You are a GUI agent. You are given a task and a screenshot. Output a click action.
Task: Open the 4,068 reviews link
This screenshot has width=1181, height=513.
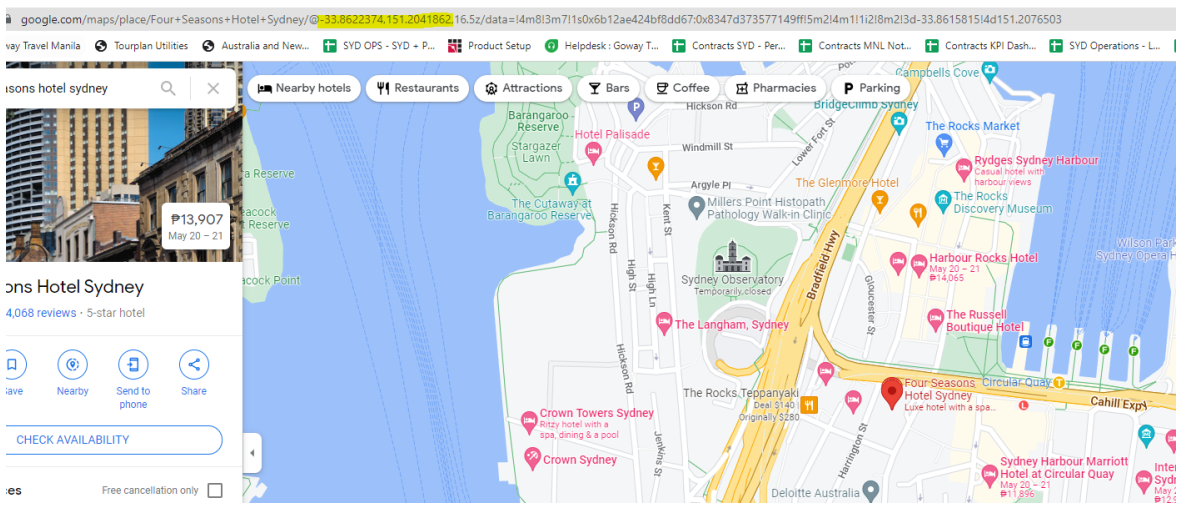tap(41, 313)
